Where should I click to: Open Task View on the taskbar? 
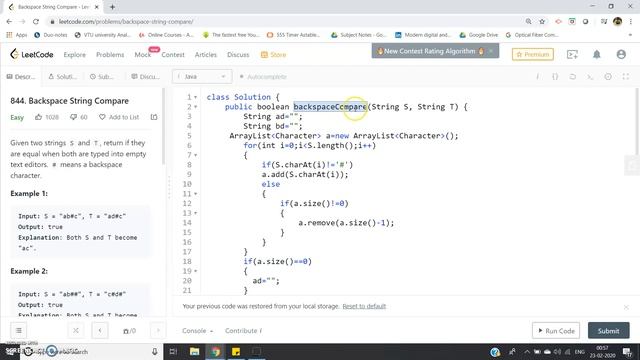pos(173,351)
